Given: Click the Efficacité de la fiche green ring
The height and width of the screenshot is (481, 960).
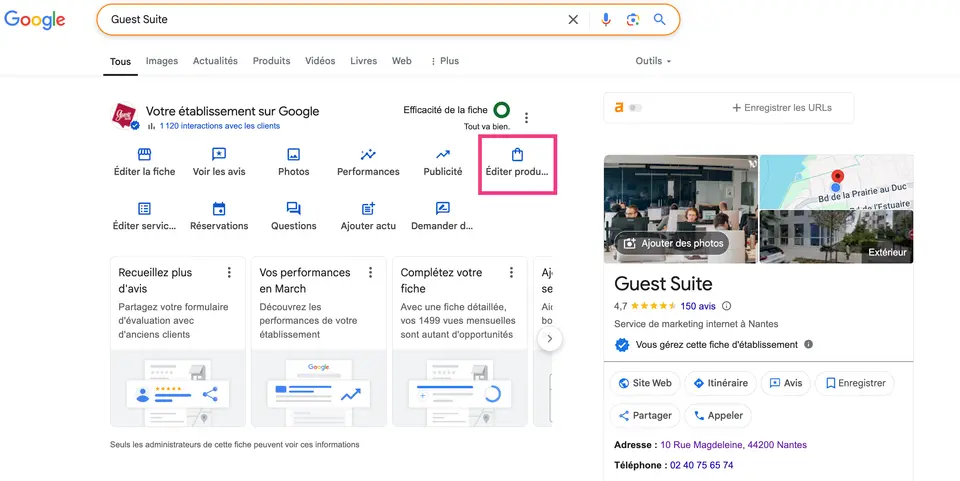Looking at the screenshot, I should pos(501,110).
